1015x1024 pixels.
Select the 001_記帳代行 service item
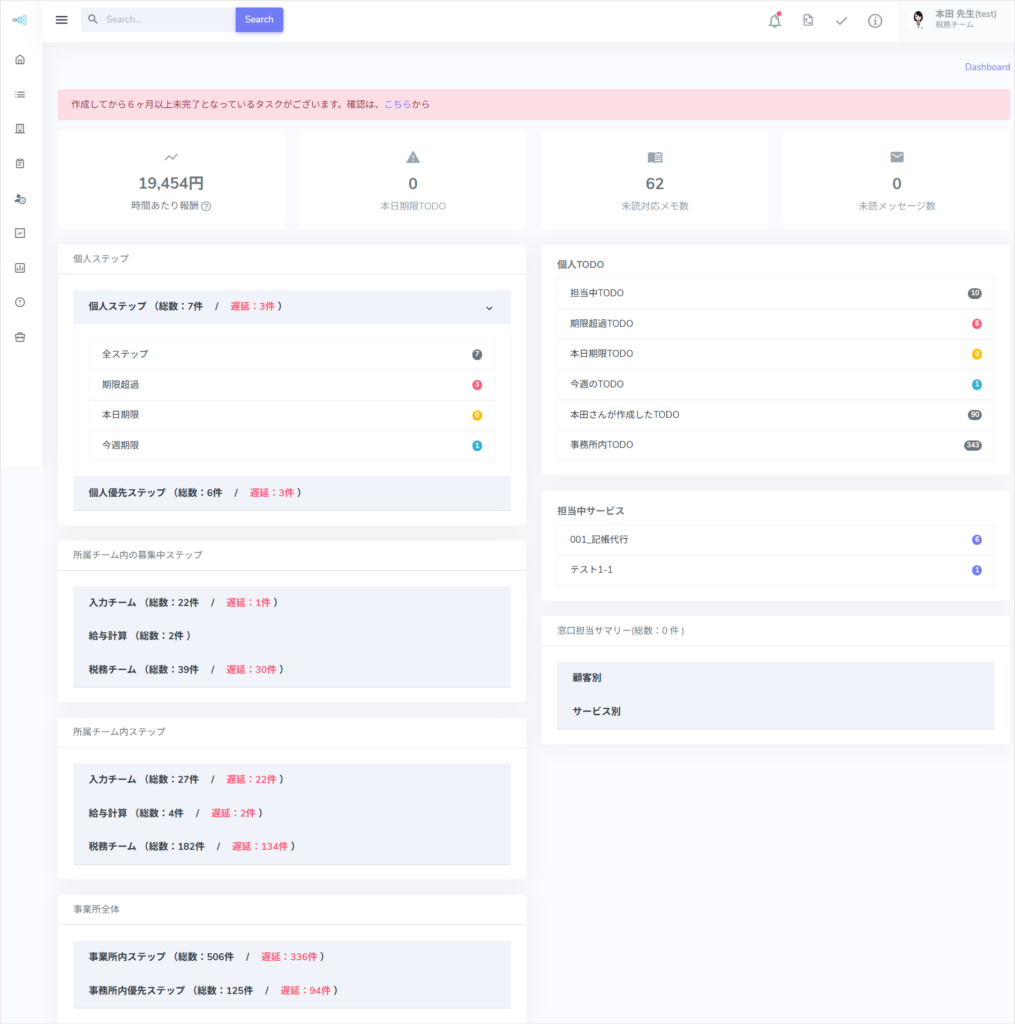[x=775, y=539]
